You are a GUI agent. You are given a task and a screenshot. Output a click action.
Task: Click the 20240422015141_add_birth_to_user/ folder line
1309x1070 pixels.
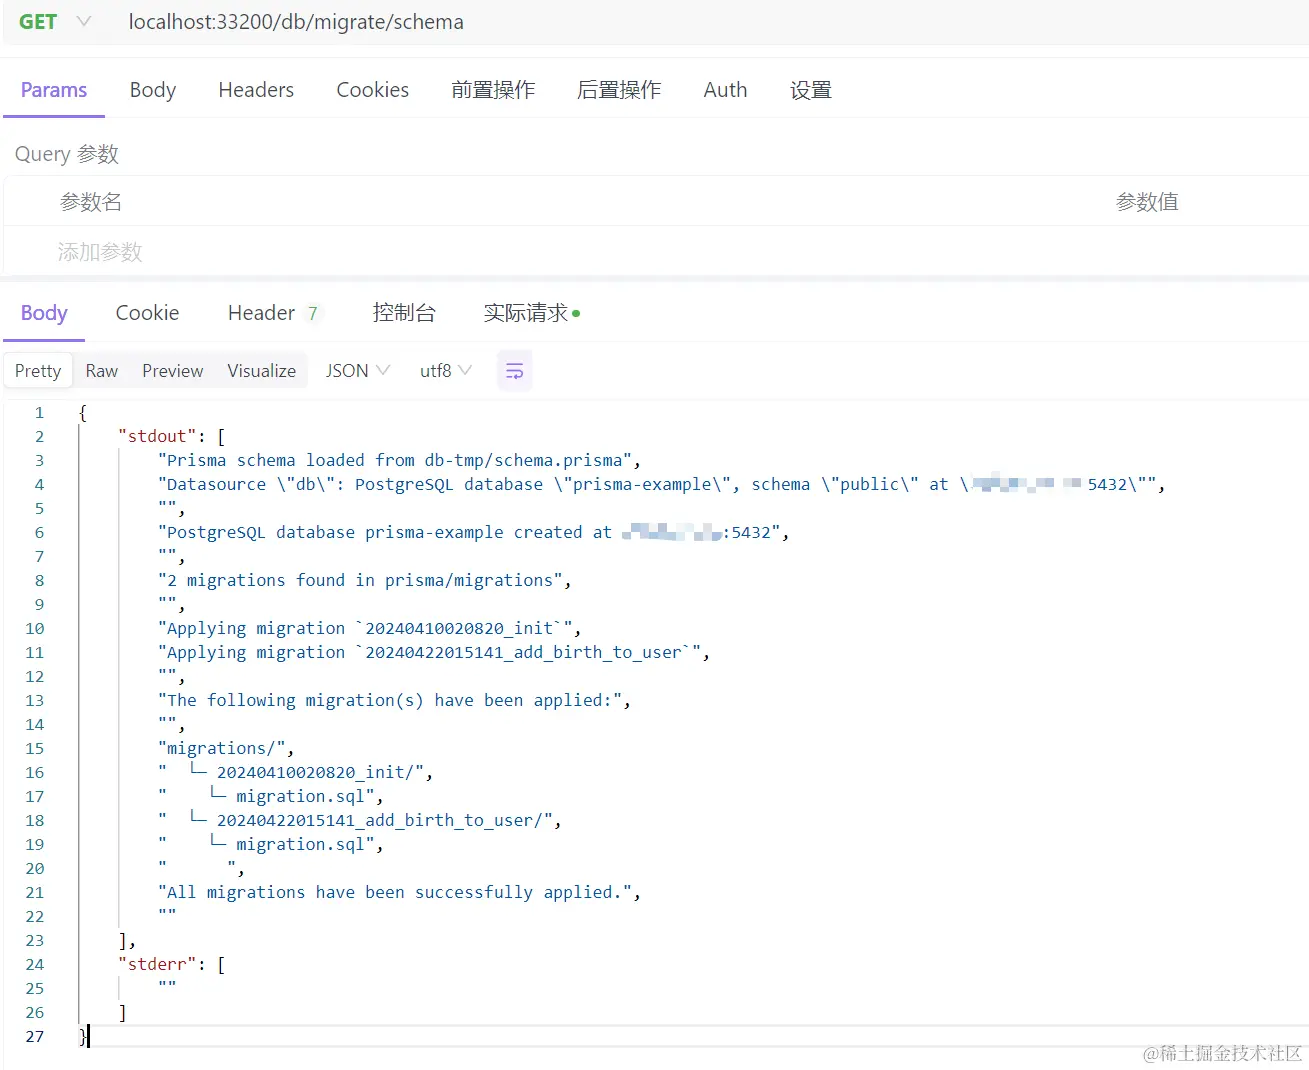[360, 821]
